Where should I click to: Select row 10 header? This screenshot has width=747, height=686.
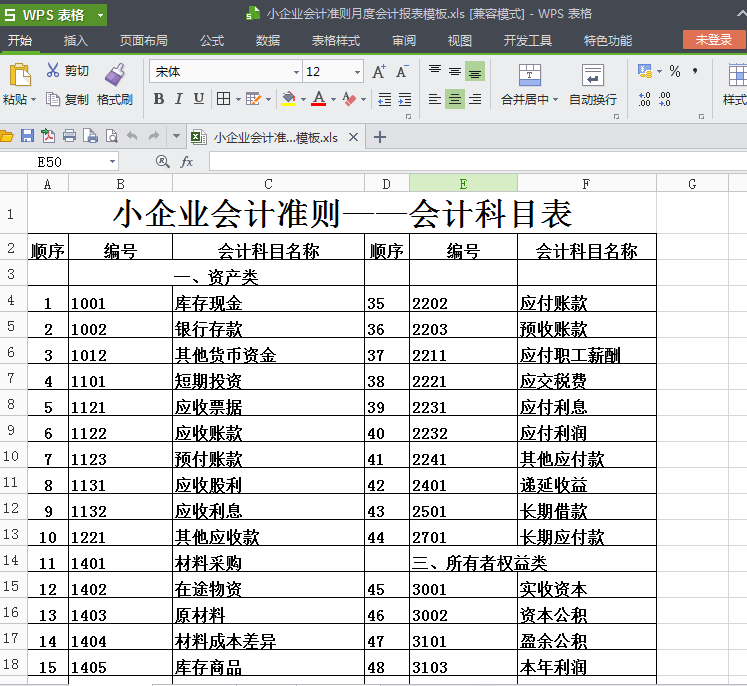[11, 456]
